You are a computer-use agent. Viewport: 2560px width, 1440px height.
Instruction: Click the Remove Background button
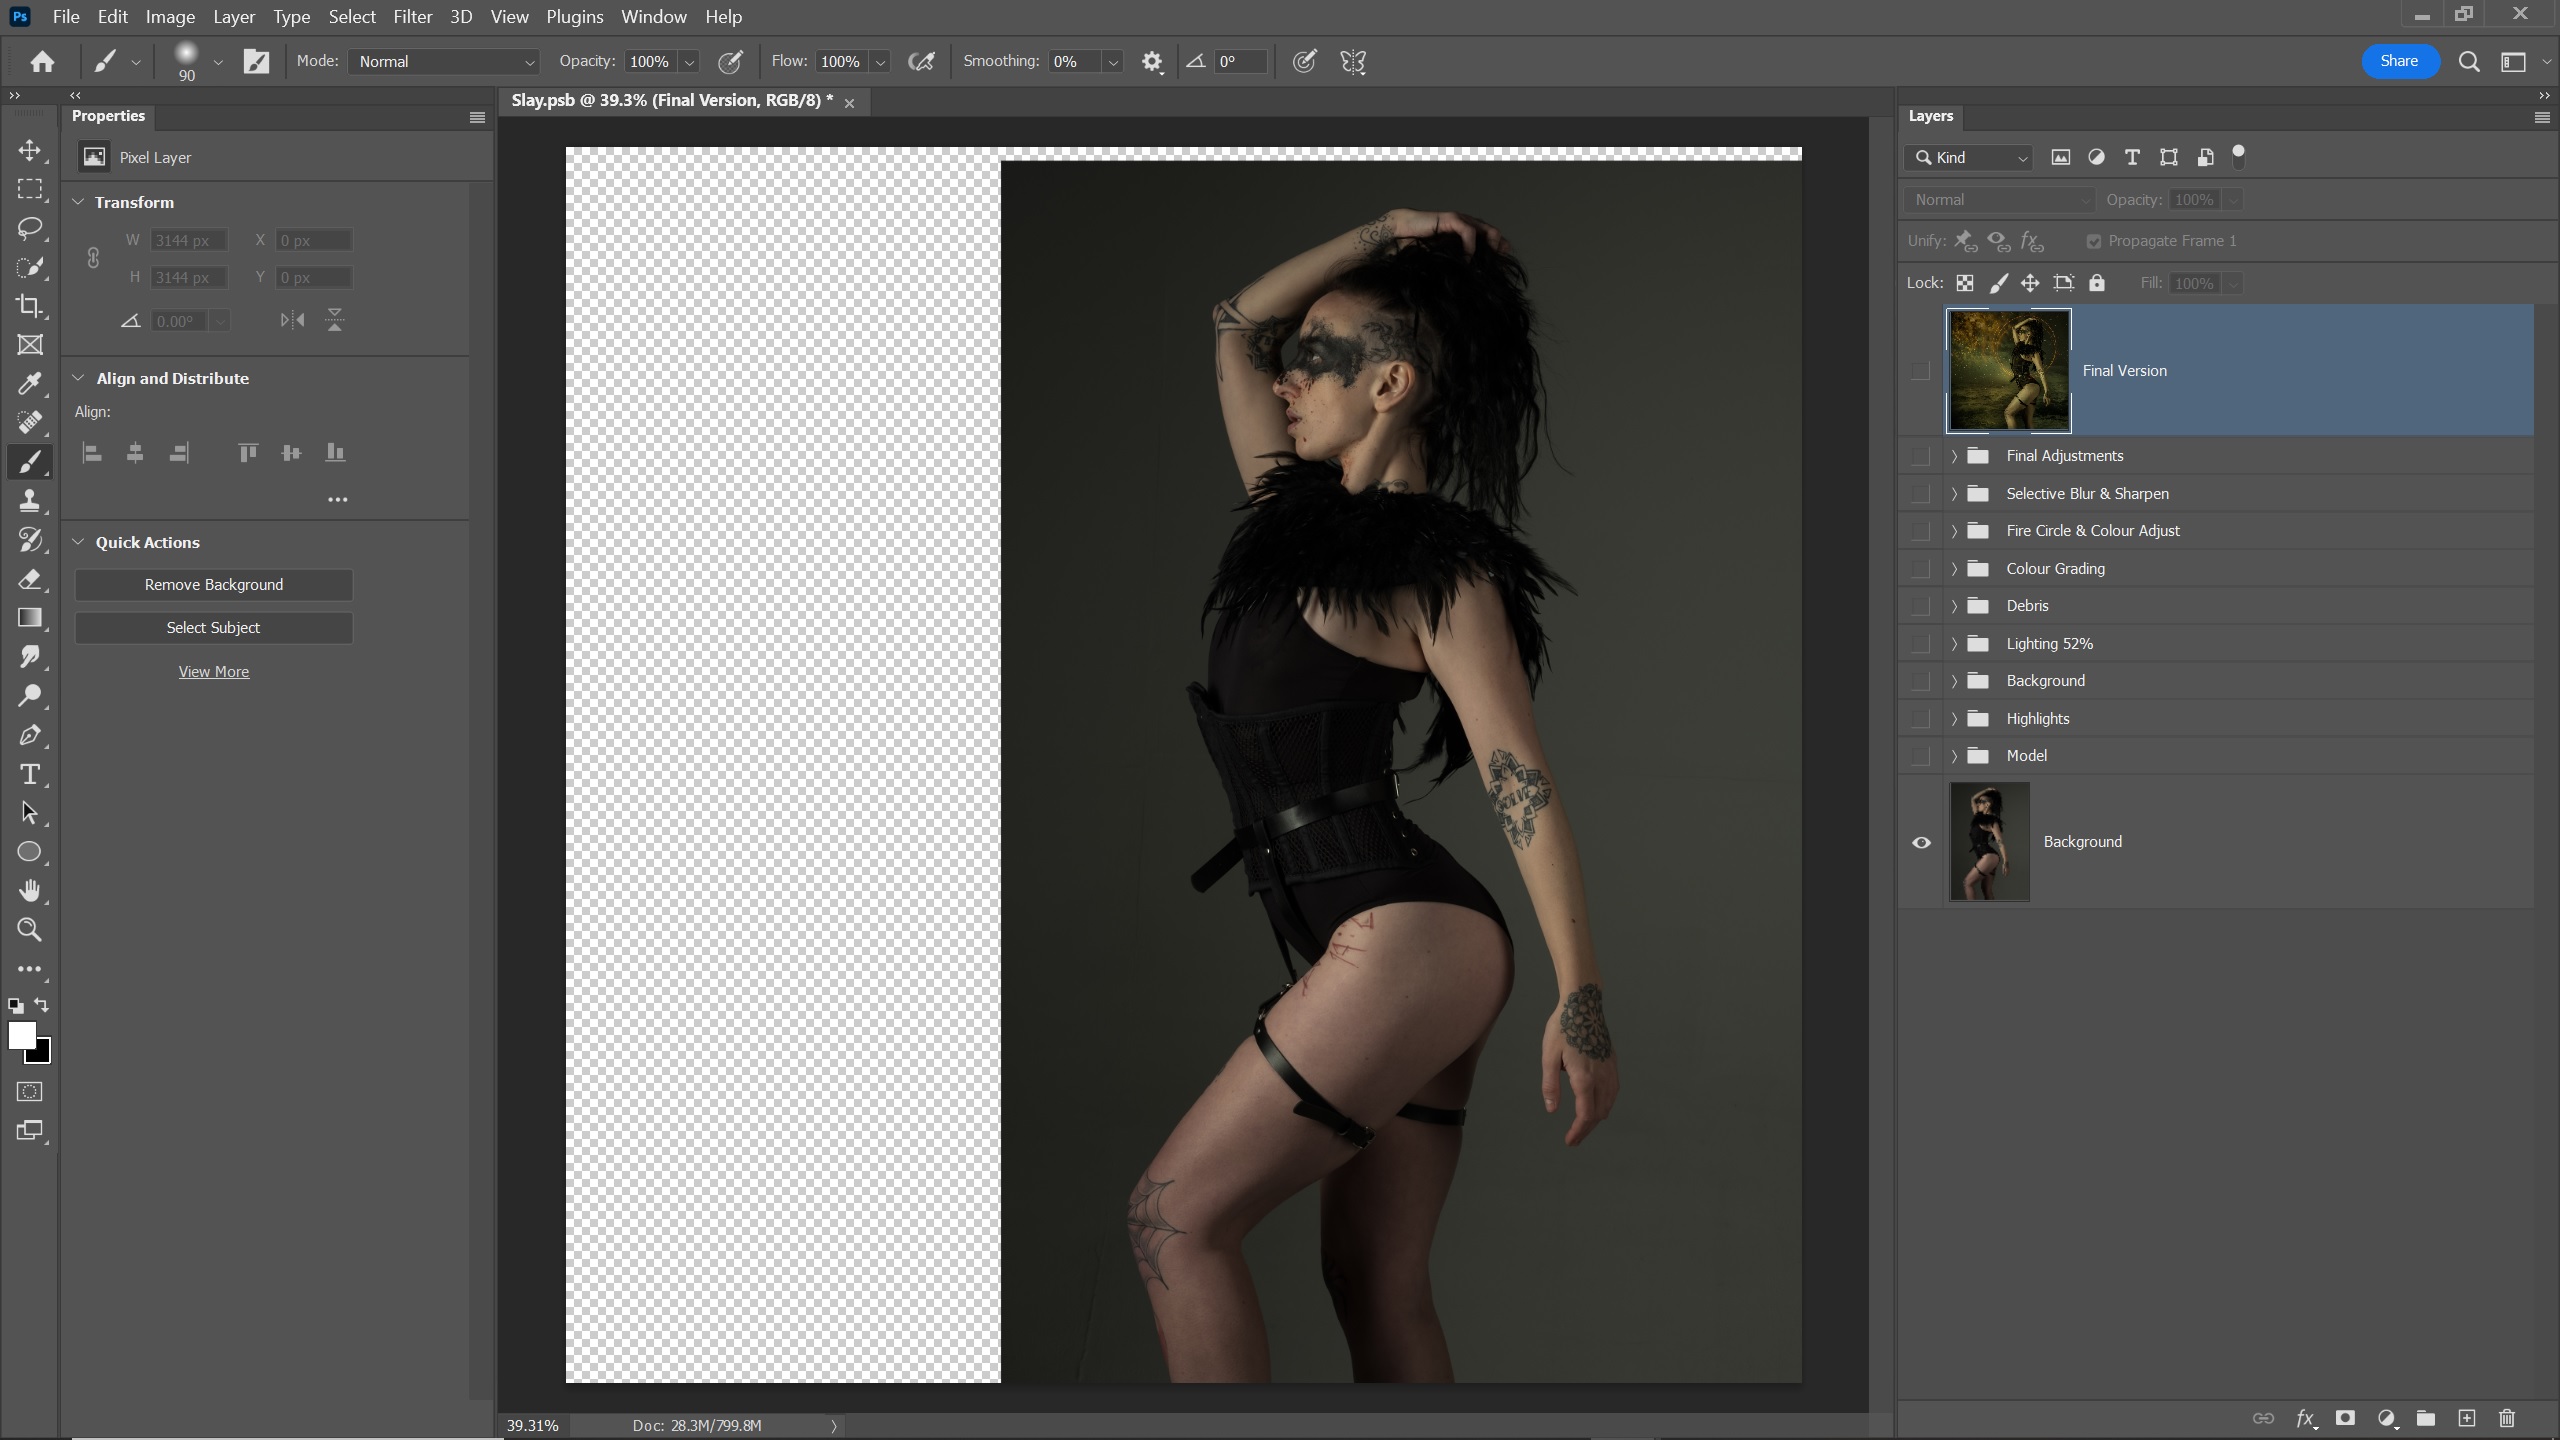213,585
